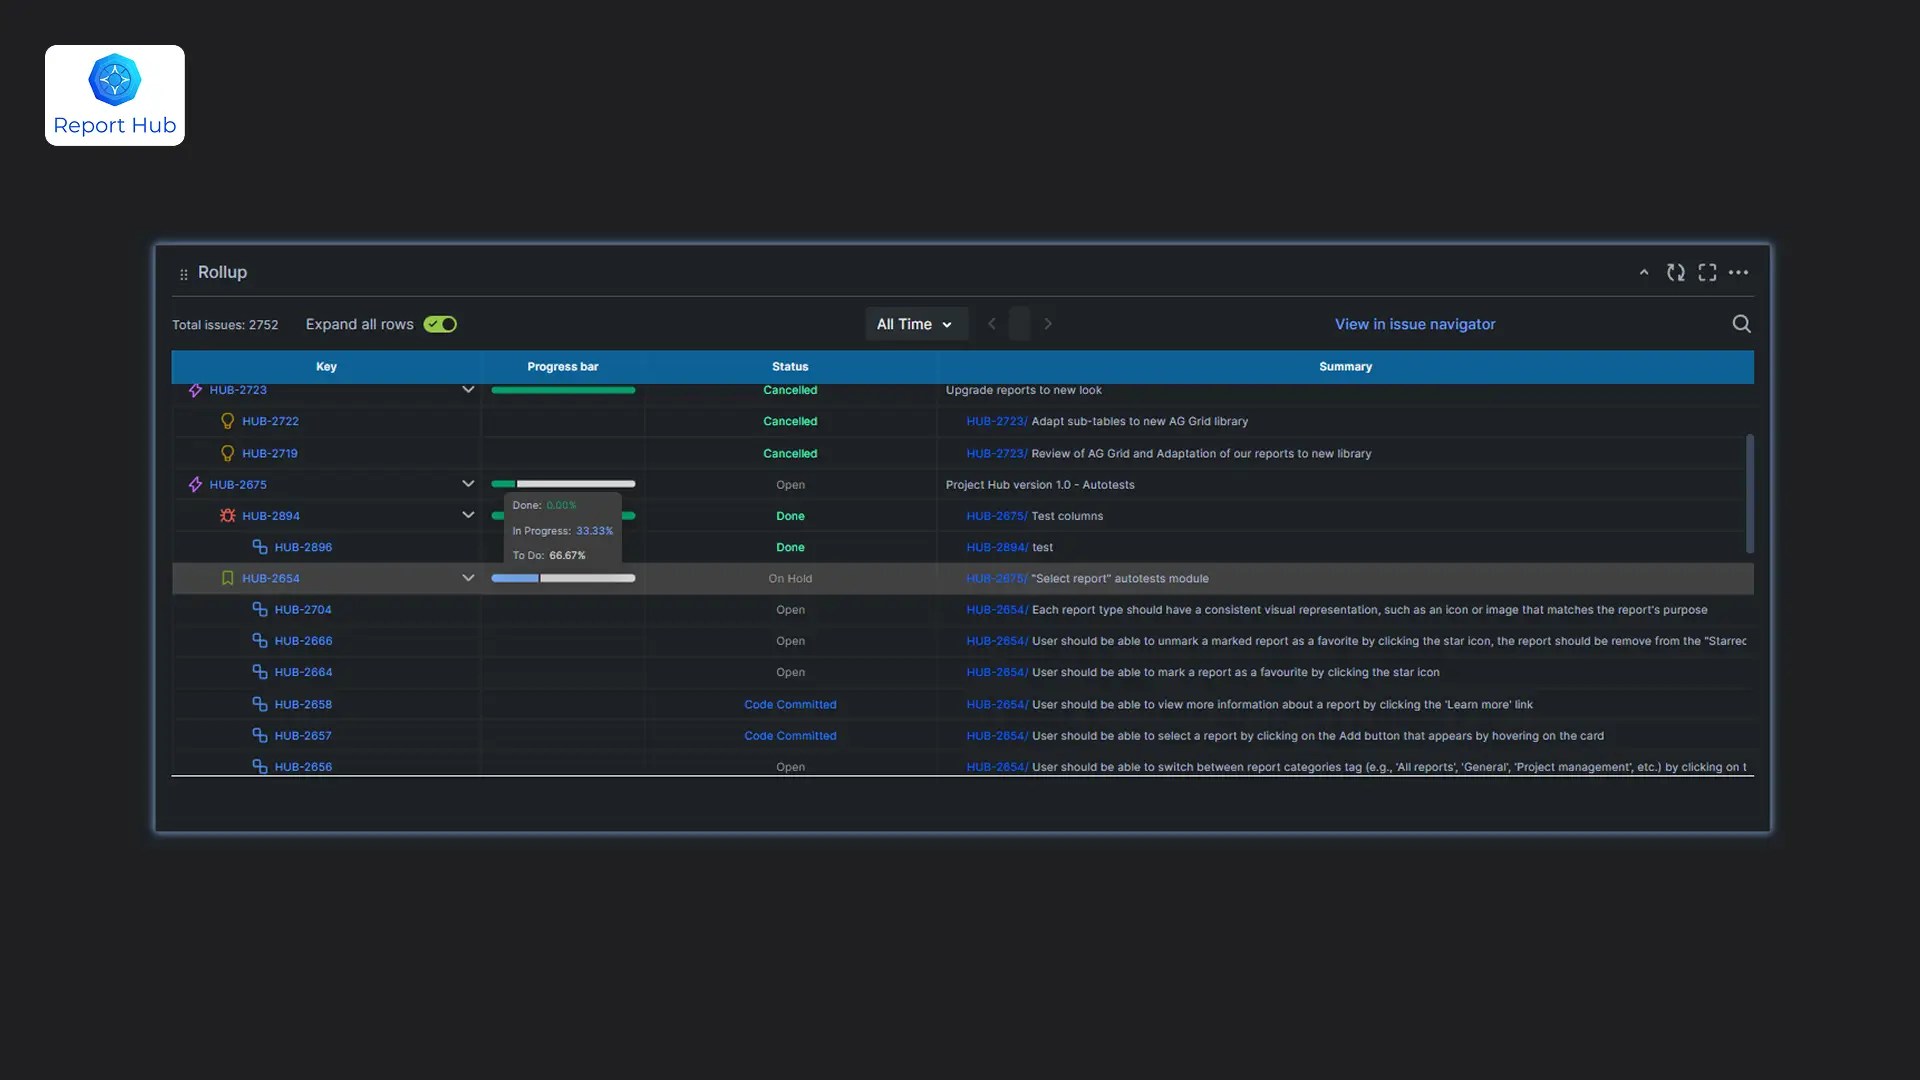Open issue HUB-2658 key link

pos(303,705)
